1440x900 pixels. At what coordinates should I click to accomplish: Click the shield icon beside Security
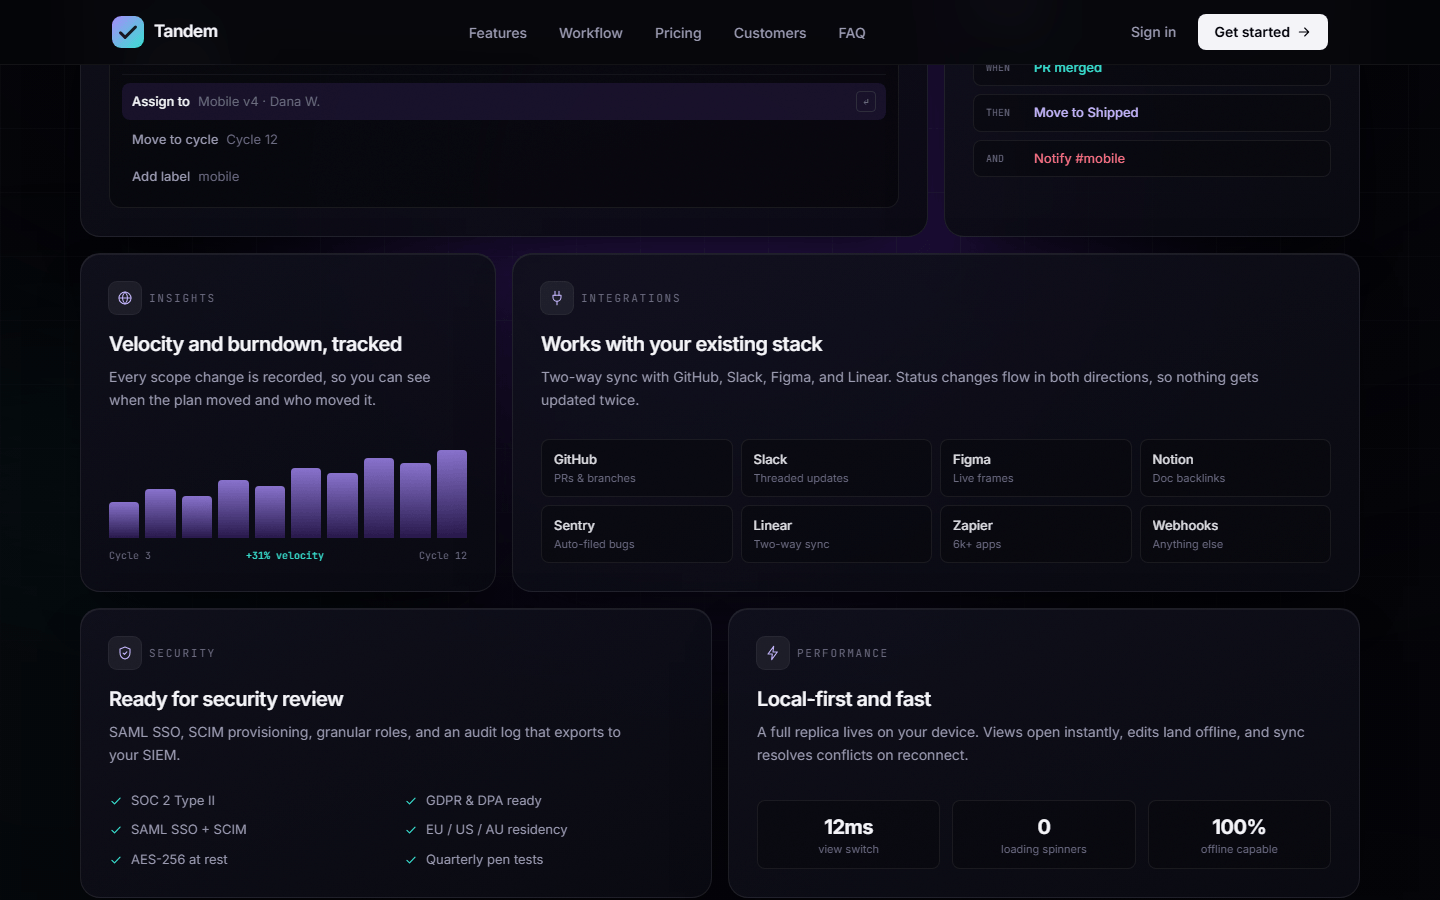(125, 653)
